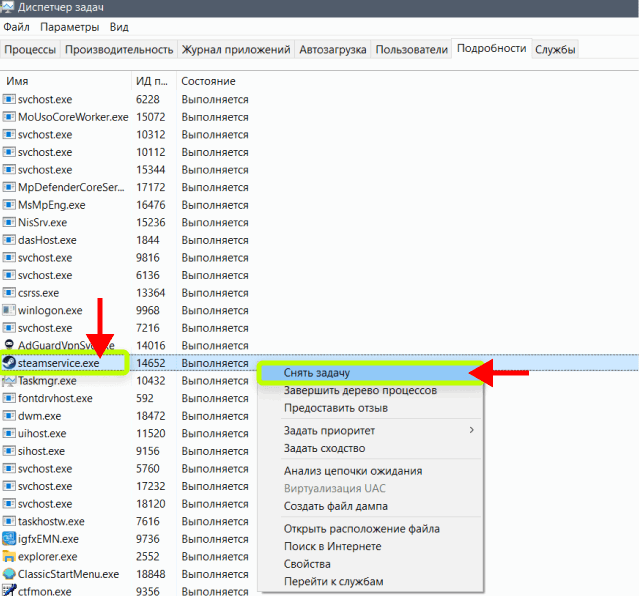Click the dwm.exe process icon
Image resolution: width=639 pixels, height=596 pixels.
click(x=9, y=416)
